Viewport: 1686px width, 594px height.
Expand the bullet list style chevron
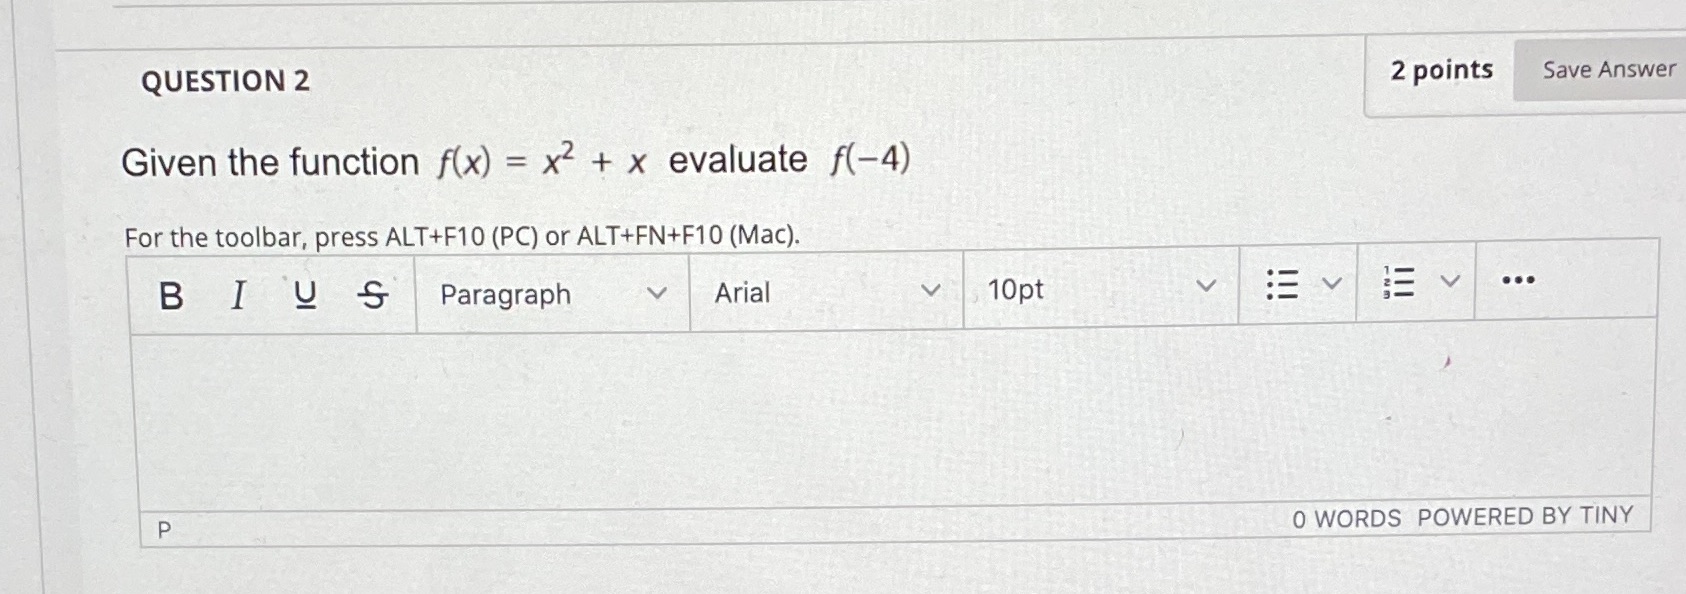point(1330,284)
